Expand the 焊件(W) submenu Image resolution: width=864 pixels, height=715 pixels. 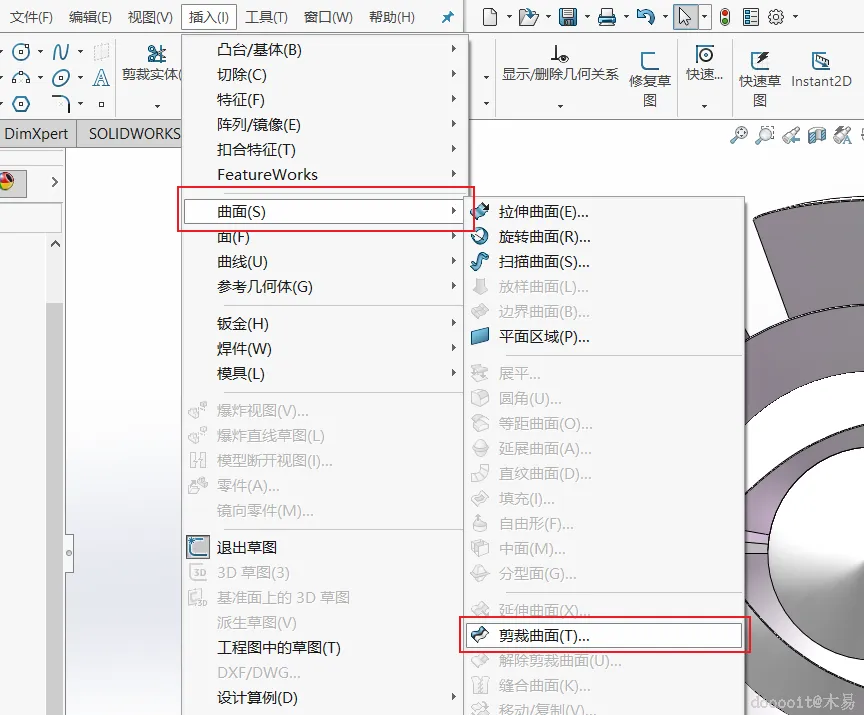323,349
